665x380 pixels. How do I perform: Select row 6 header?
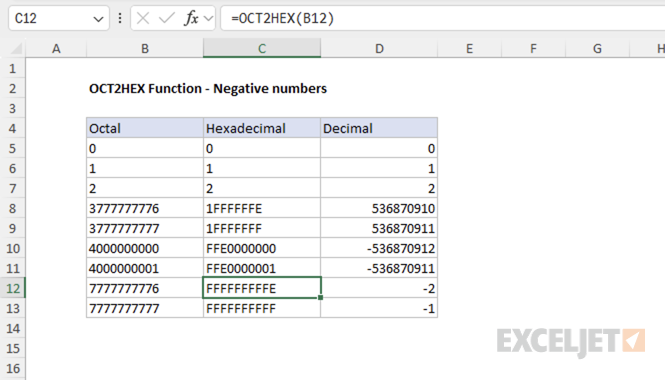pos(13,168)
